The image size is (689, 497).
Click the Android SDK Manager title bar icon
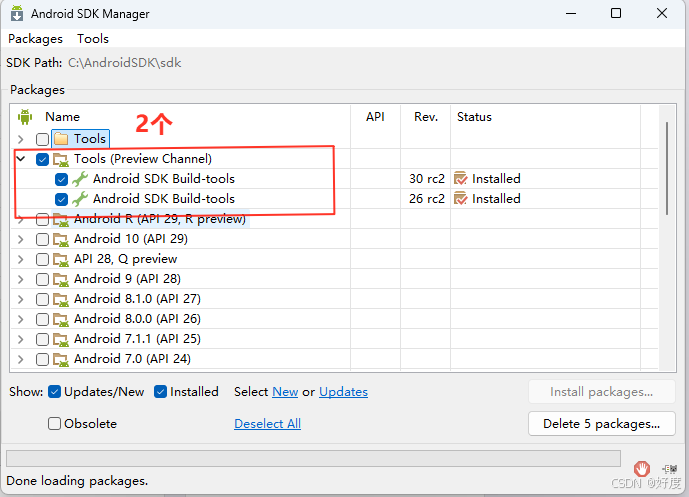point(17,13)
